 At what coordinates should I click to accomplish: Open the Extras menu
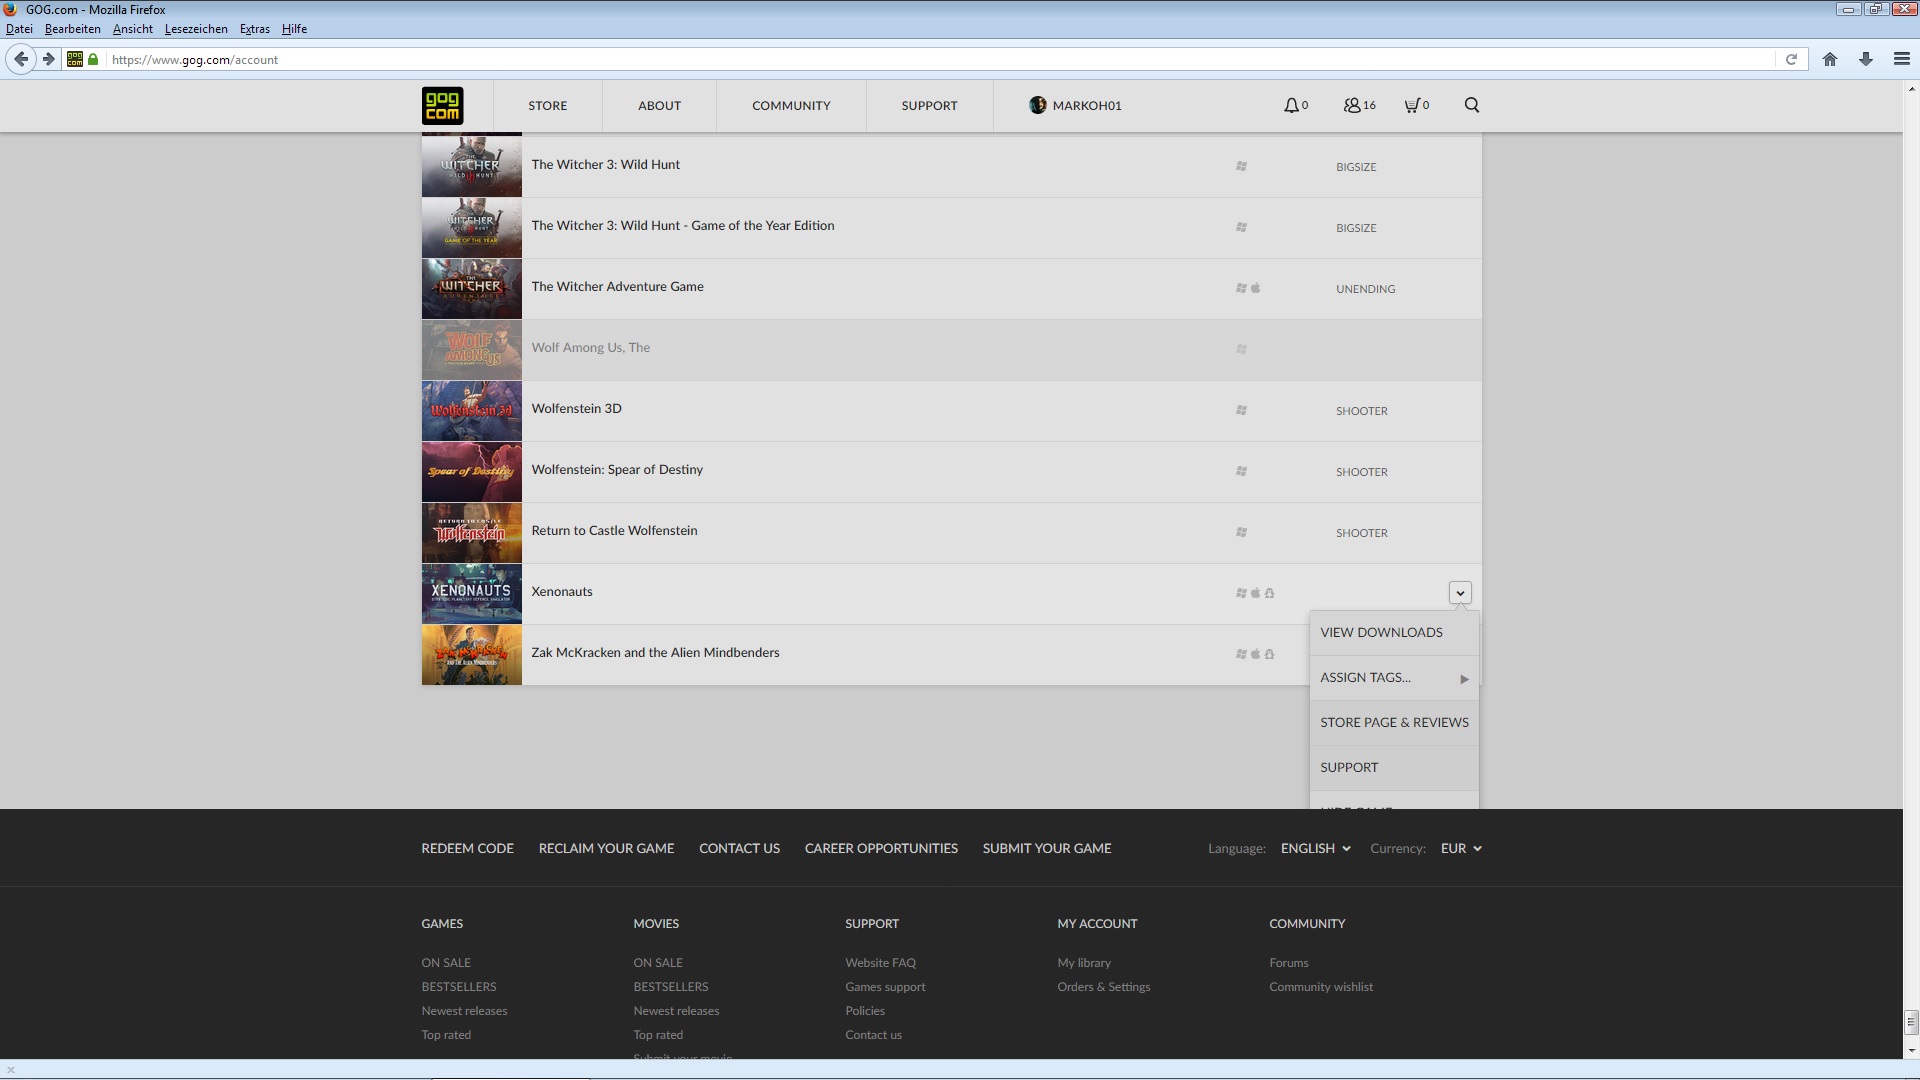click(x=255, y=29)
